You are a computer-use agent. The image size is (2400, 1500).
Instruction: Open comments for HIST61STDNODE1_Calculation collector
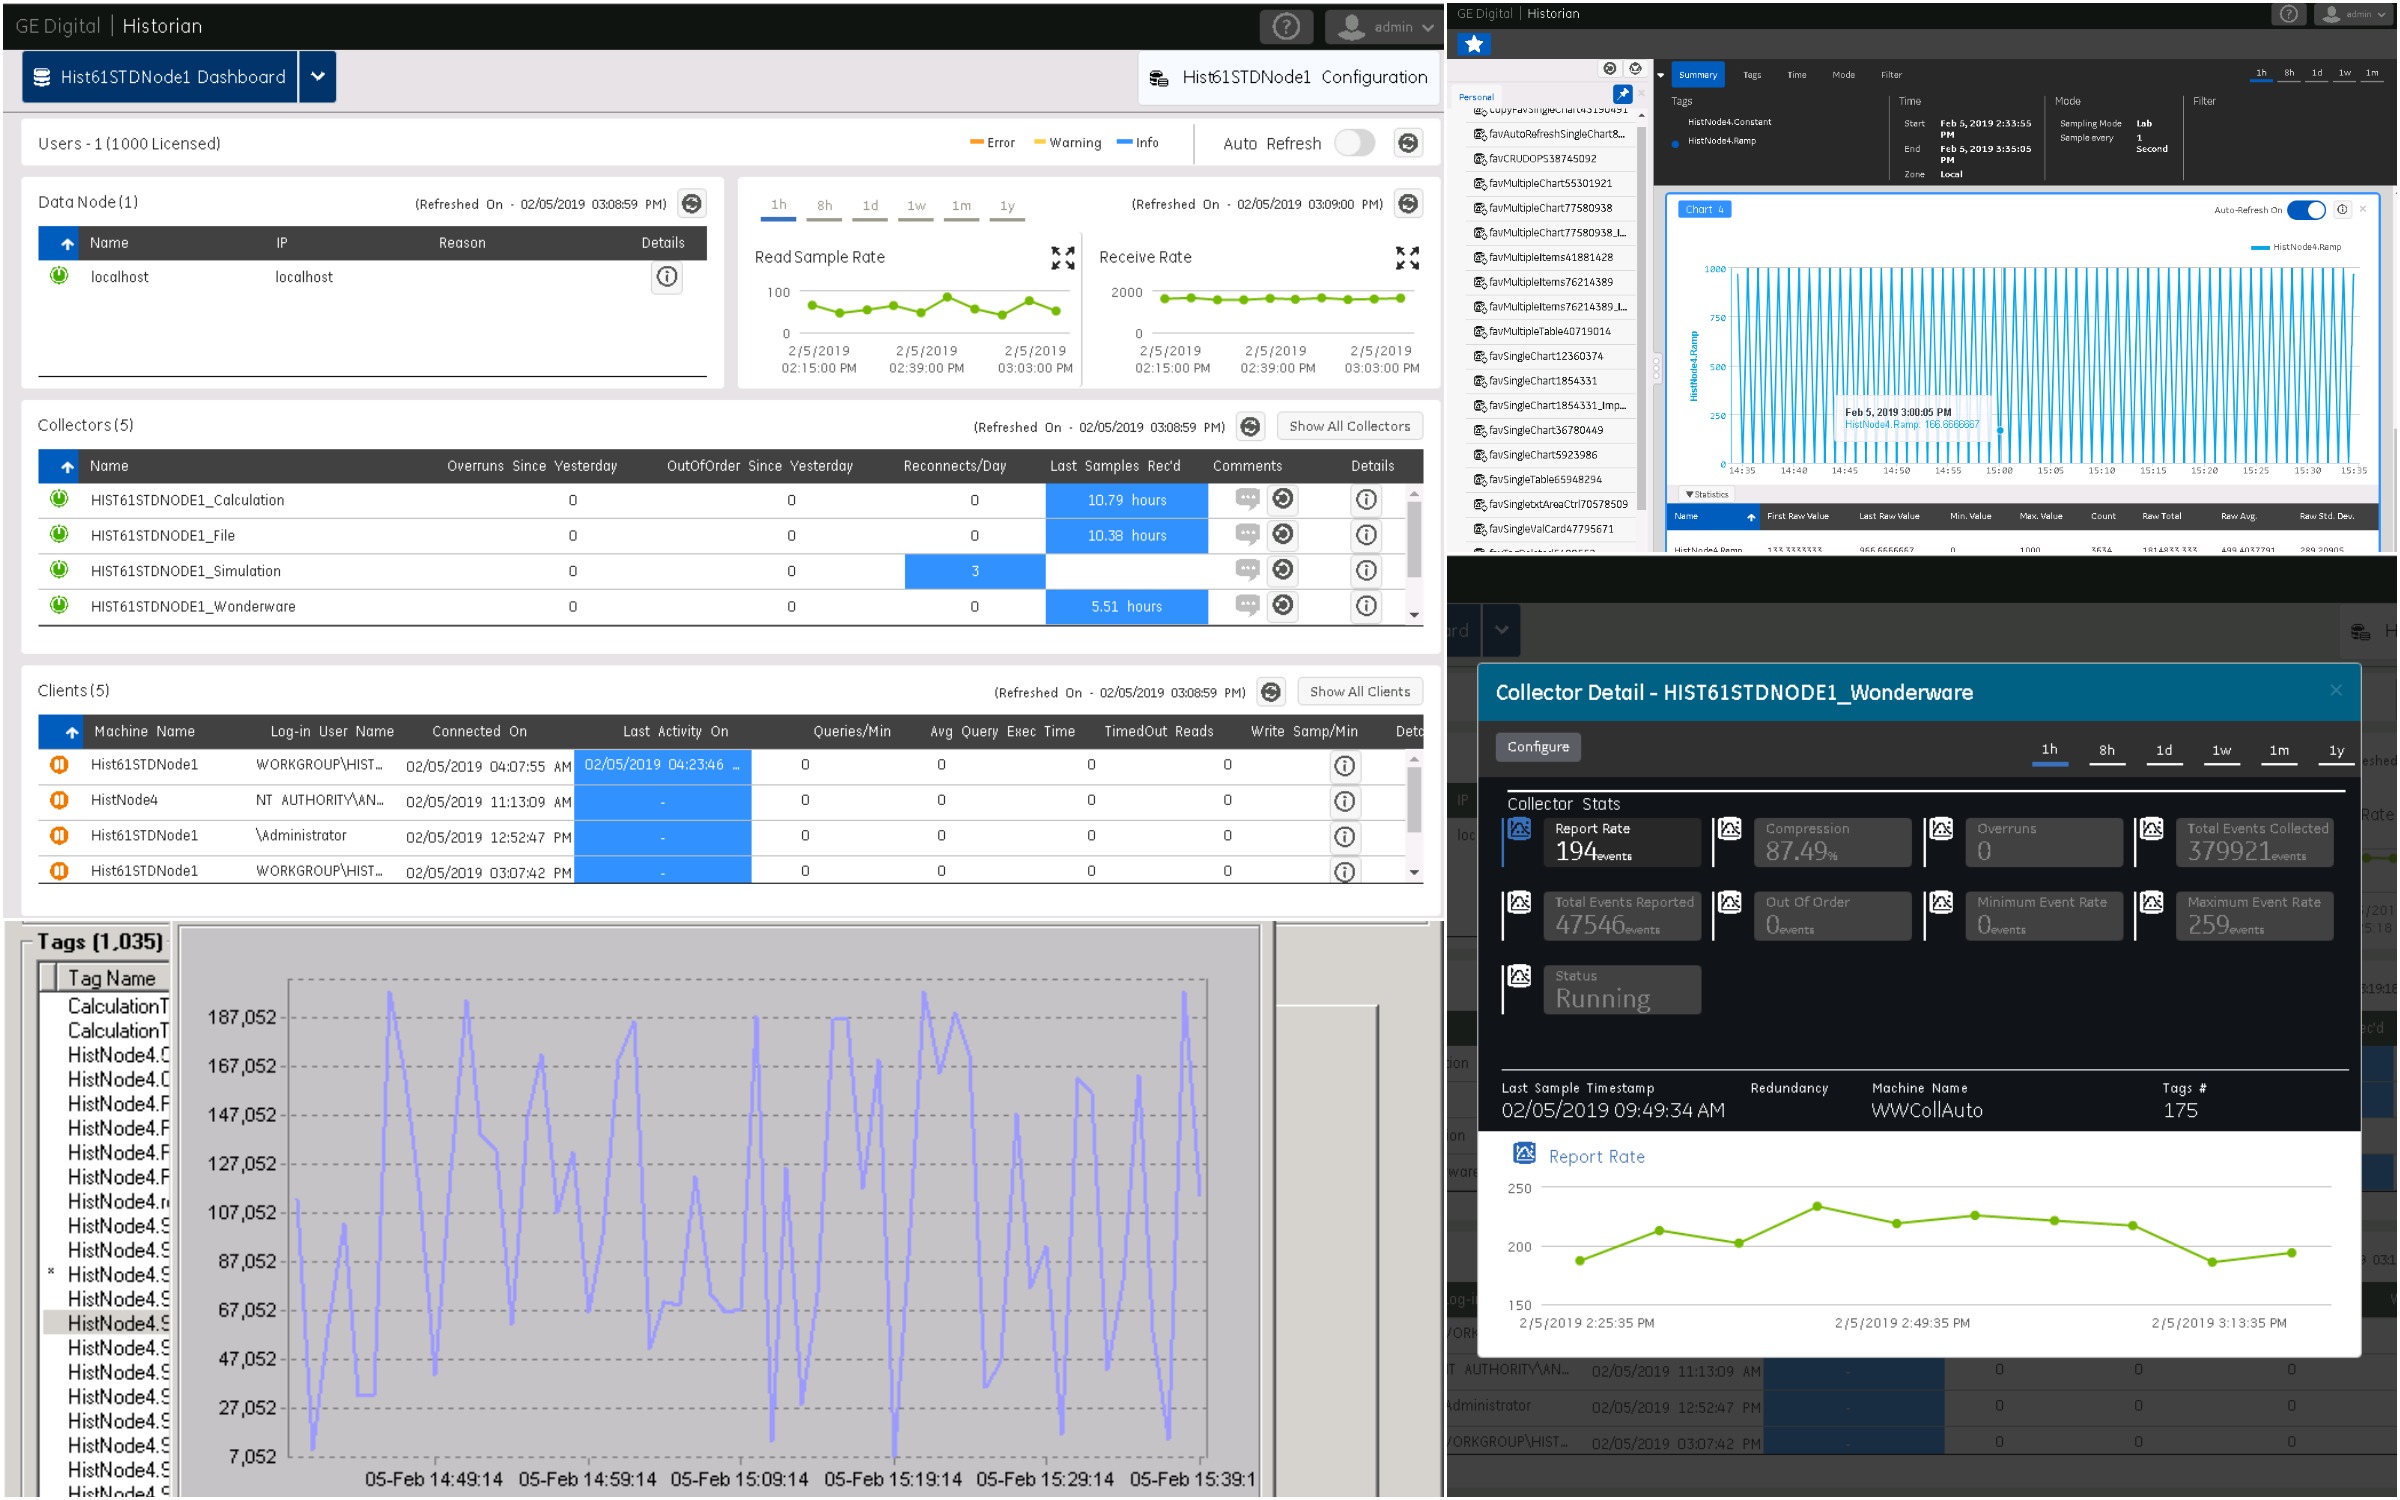click(1247, 499)
